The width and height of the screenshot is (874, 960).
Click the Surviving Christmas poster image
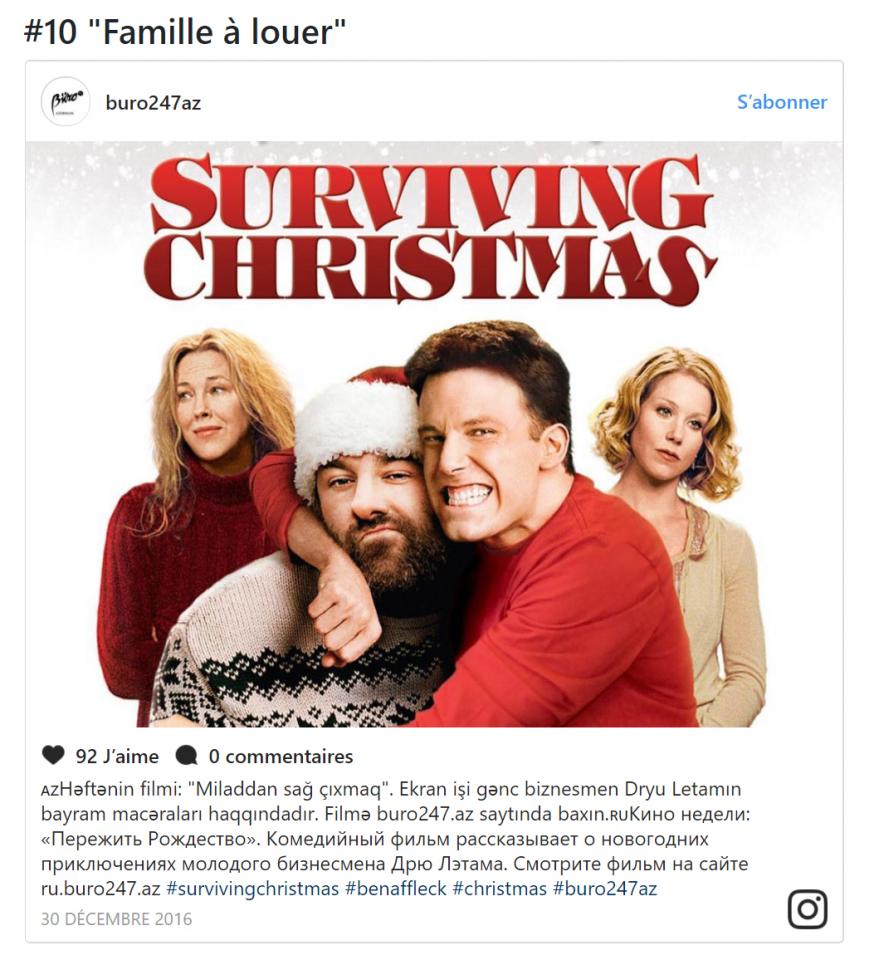click(x=434, y=434)
